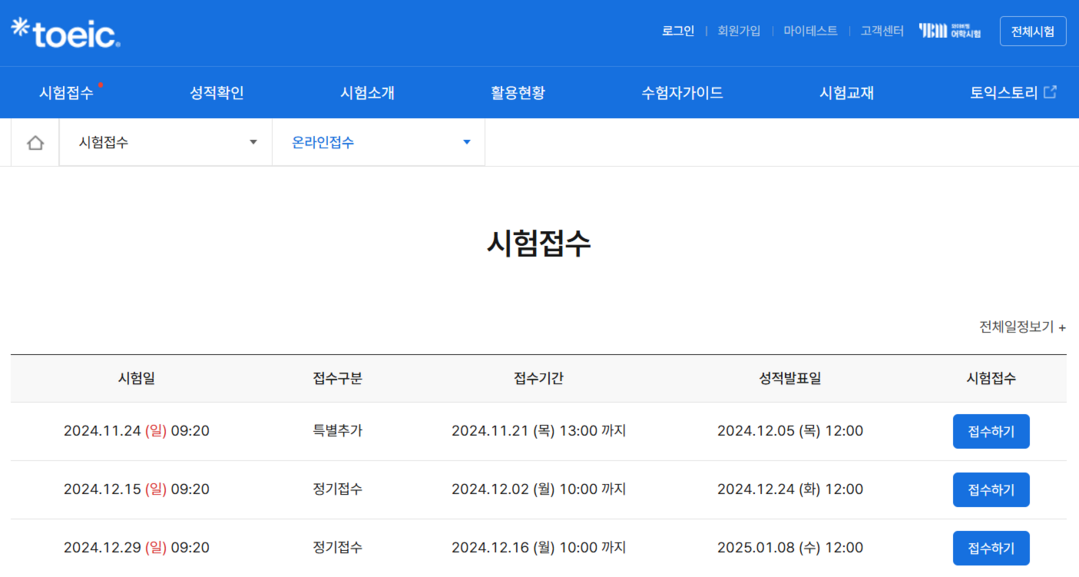Click the YBM 어학시험 logo
The width and height of the screenshot is (1079, 577).
click(x=949, y=31)
